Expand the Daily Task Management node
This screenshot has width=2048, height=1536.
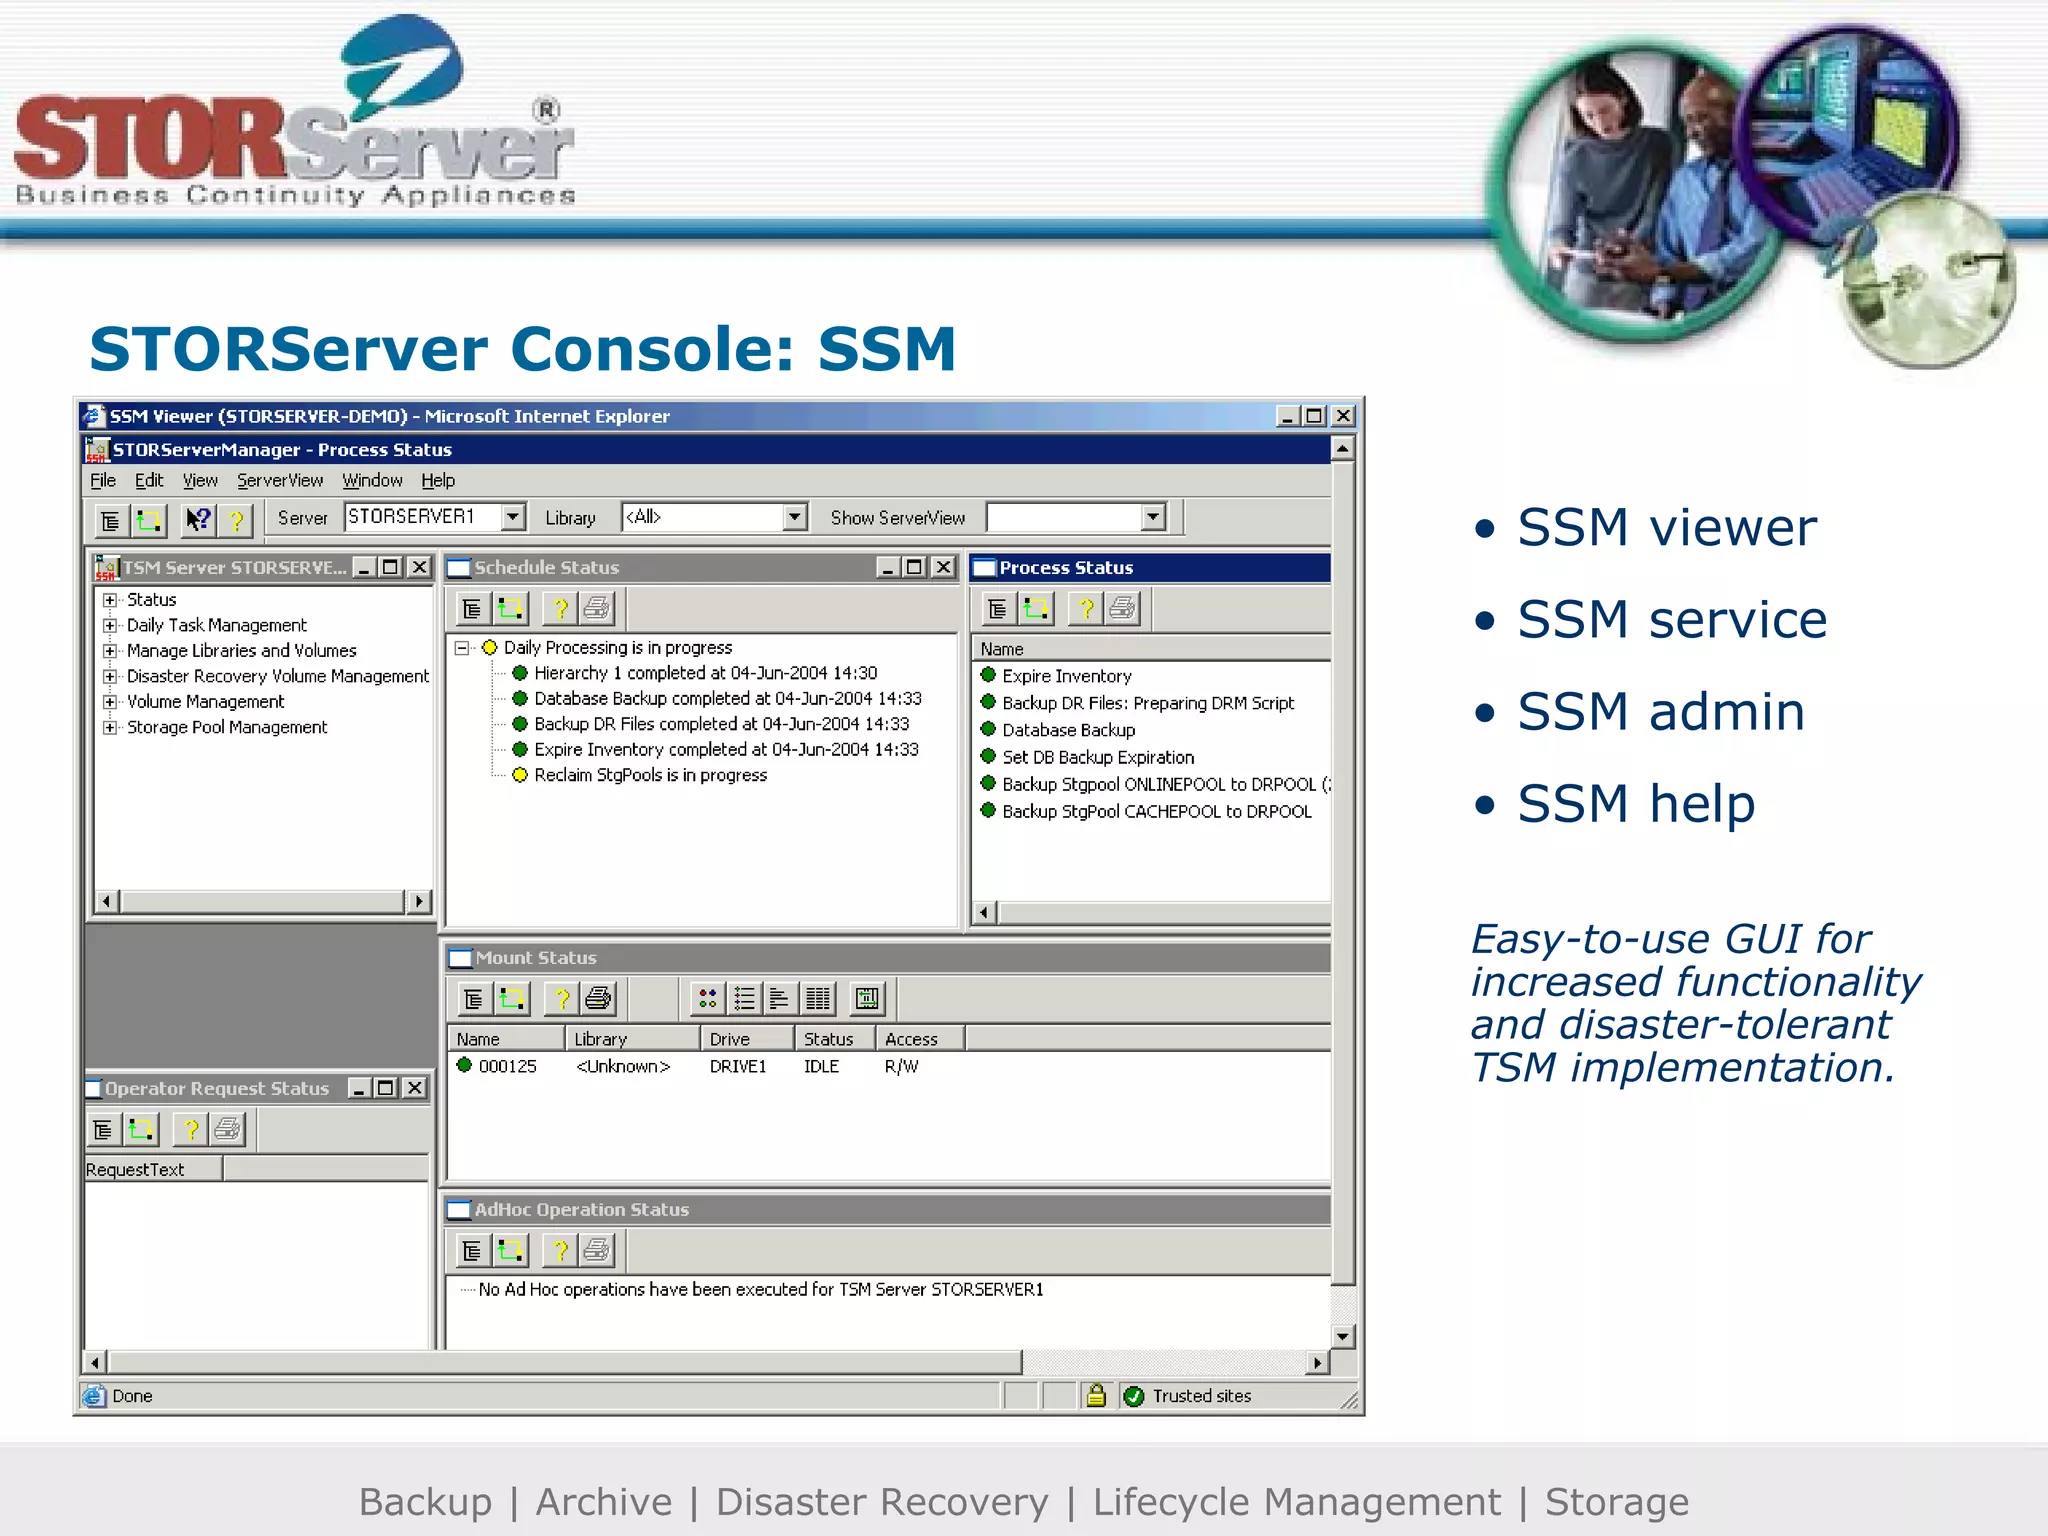110,625
